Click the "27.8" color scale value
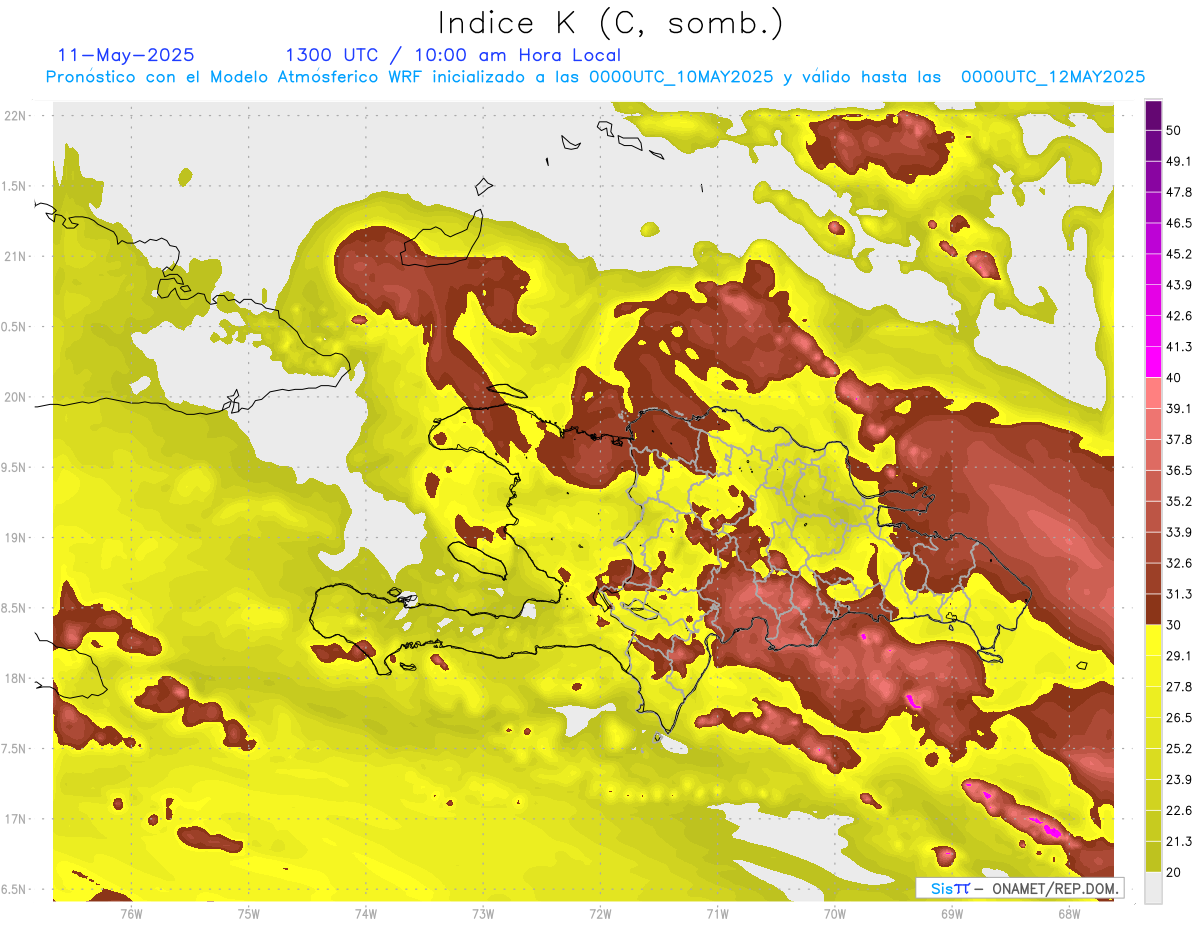Viewport: 1200px width, 927px height. 1179,687
